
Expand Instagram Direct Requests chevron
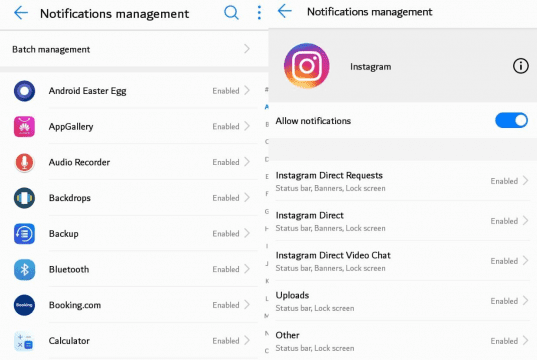click(x=525, y=181)
